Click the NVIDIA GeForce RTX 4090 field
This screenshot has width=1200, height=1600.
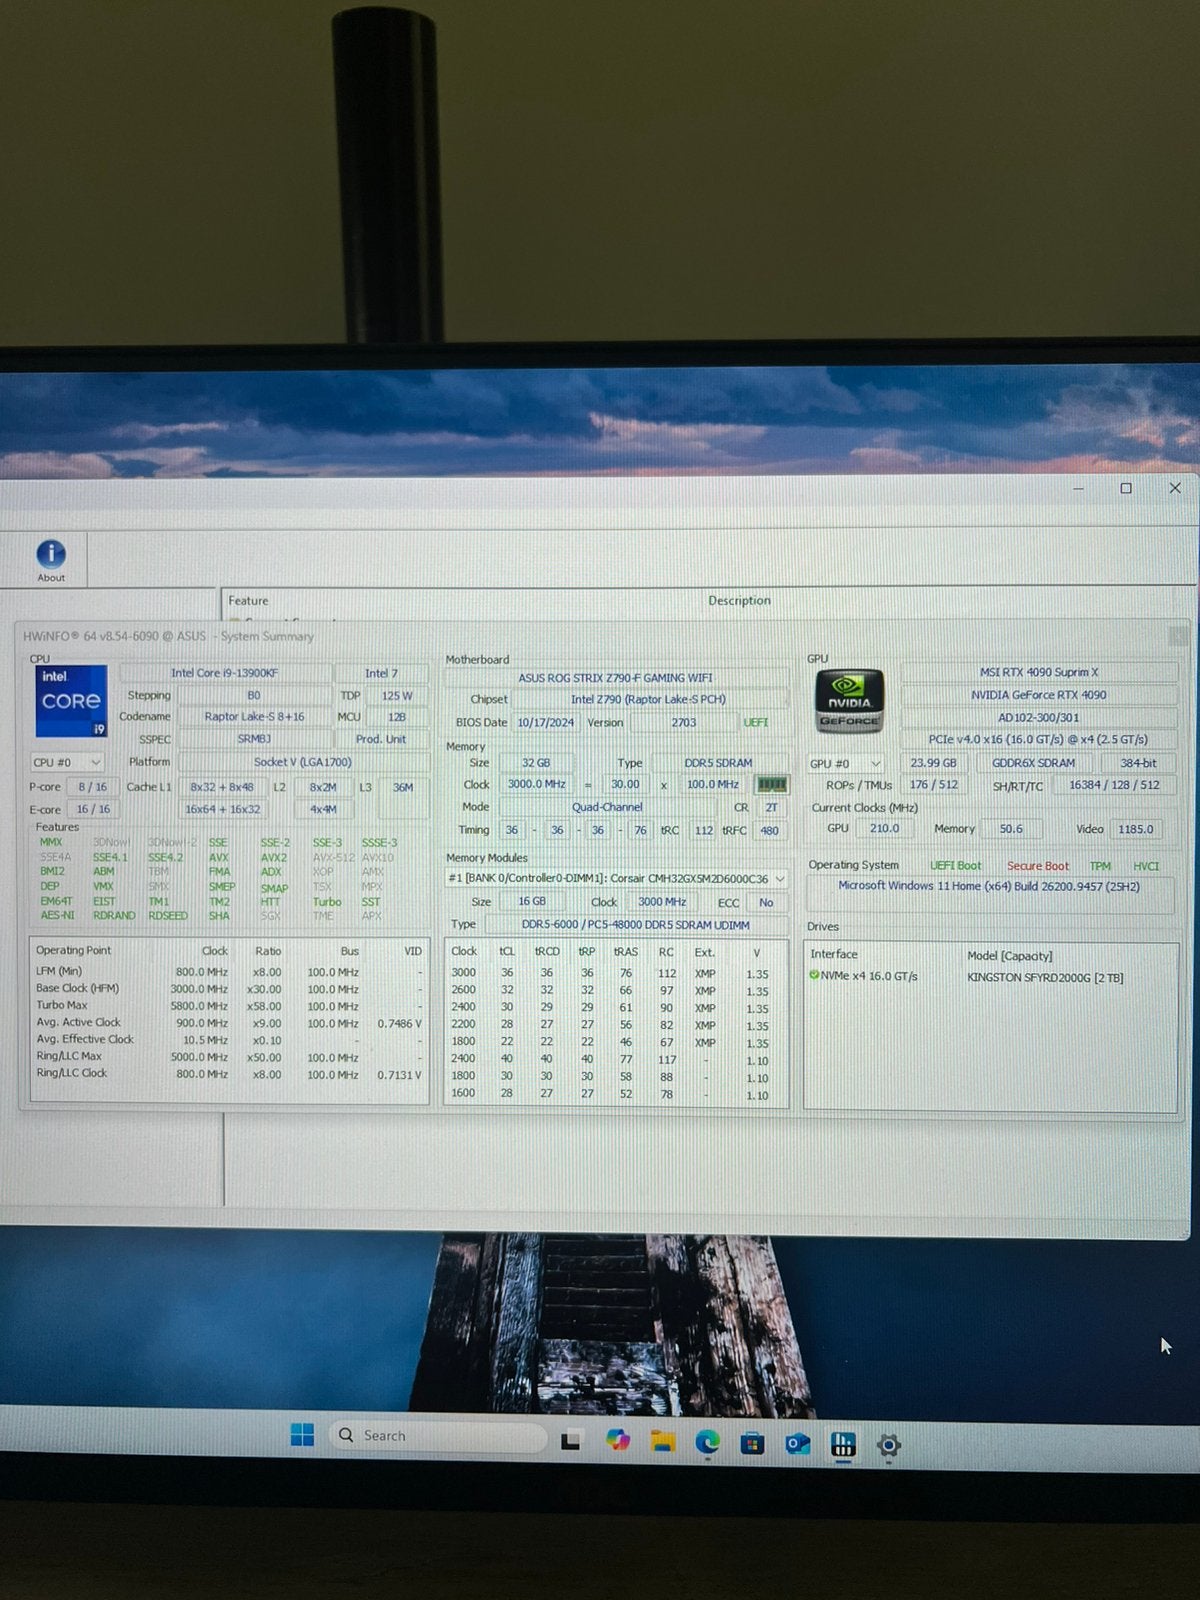point(1039,695)
